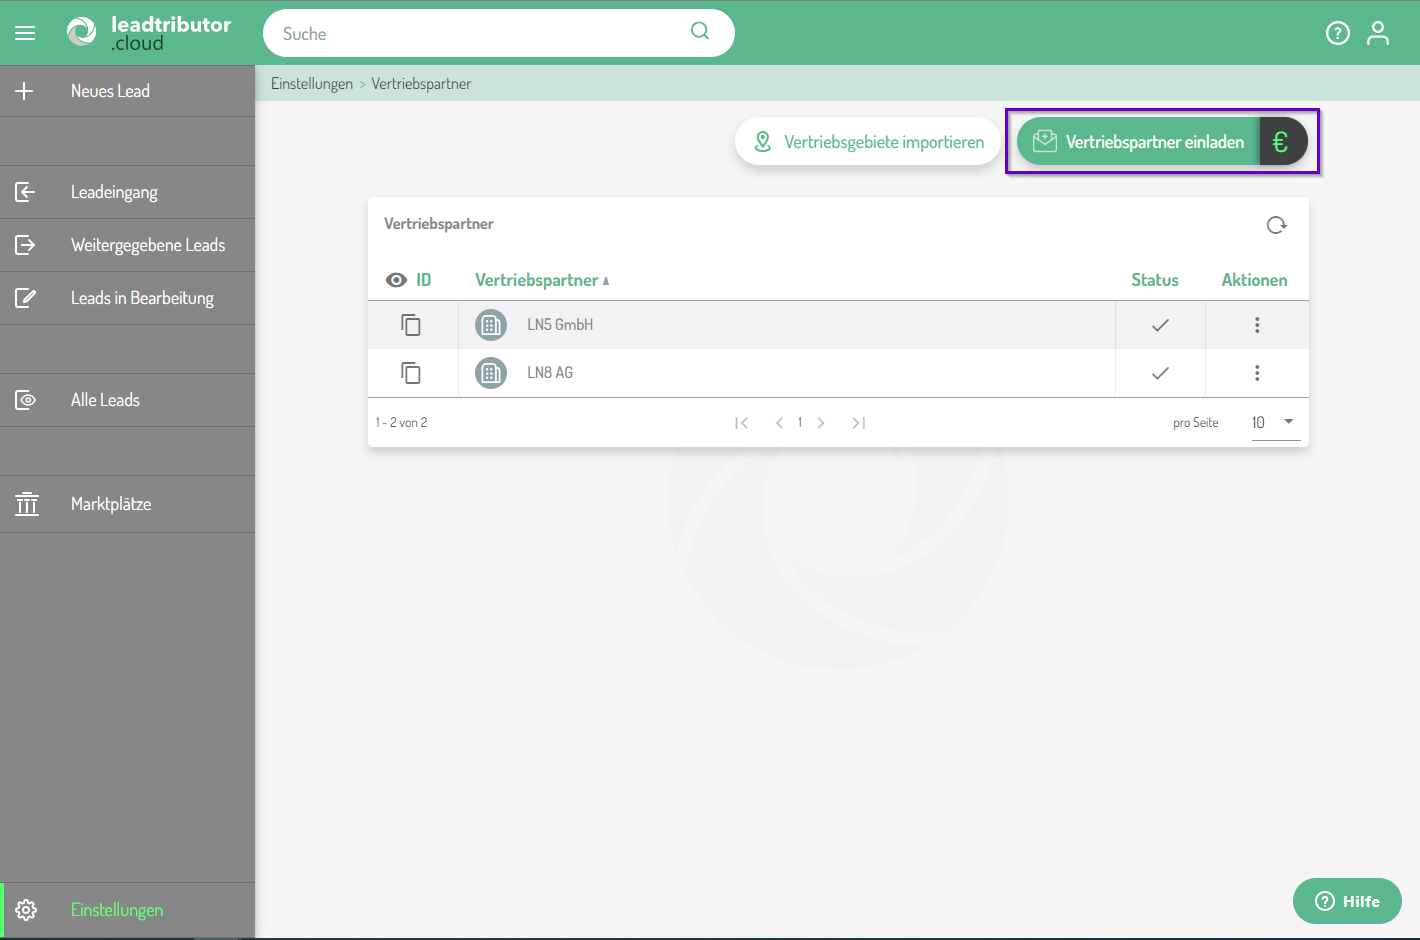Copy the ID of LN5 GmbH
The image size is (1420, 940).
411,325
